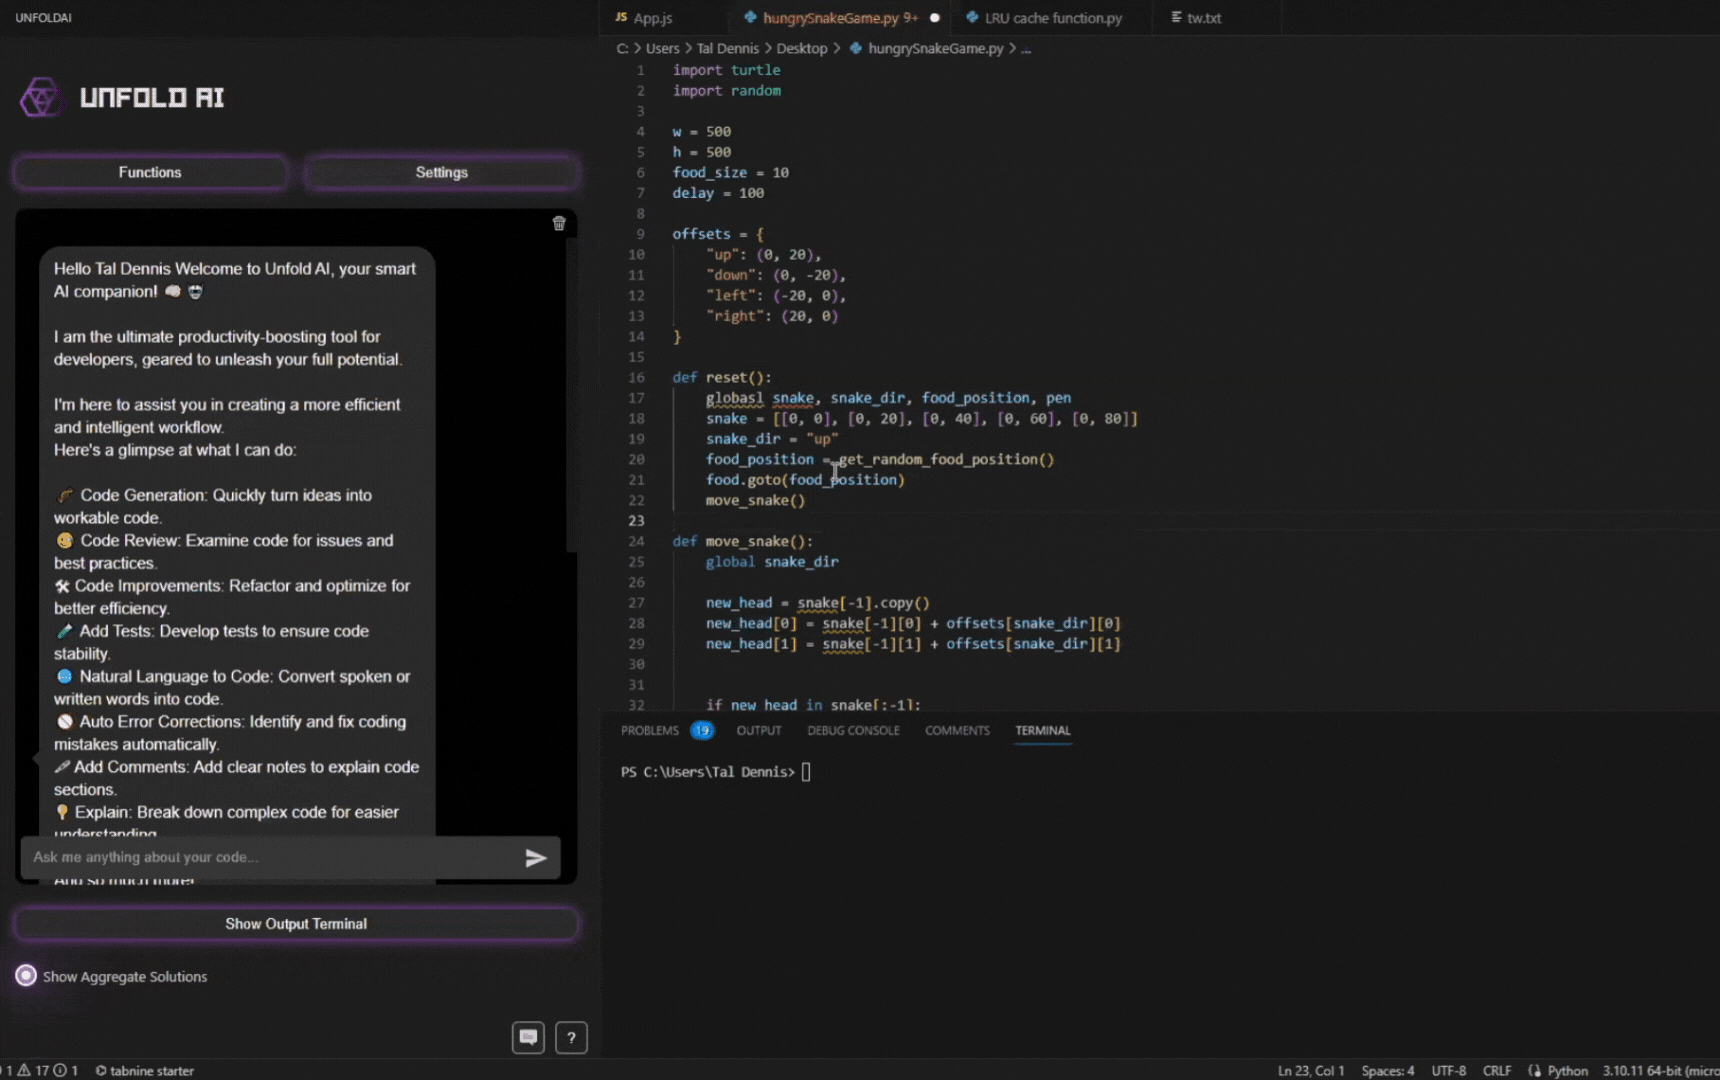
Task: Open the LRU cache function.py tab
Action: 1044,18
